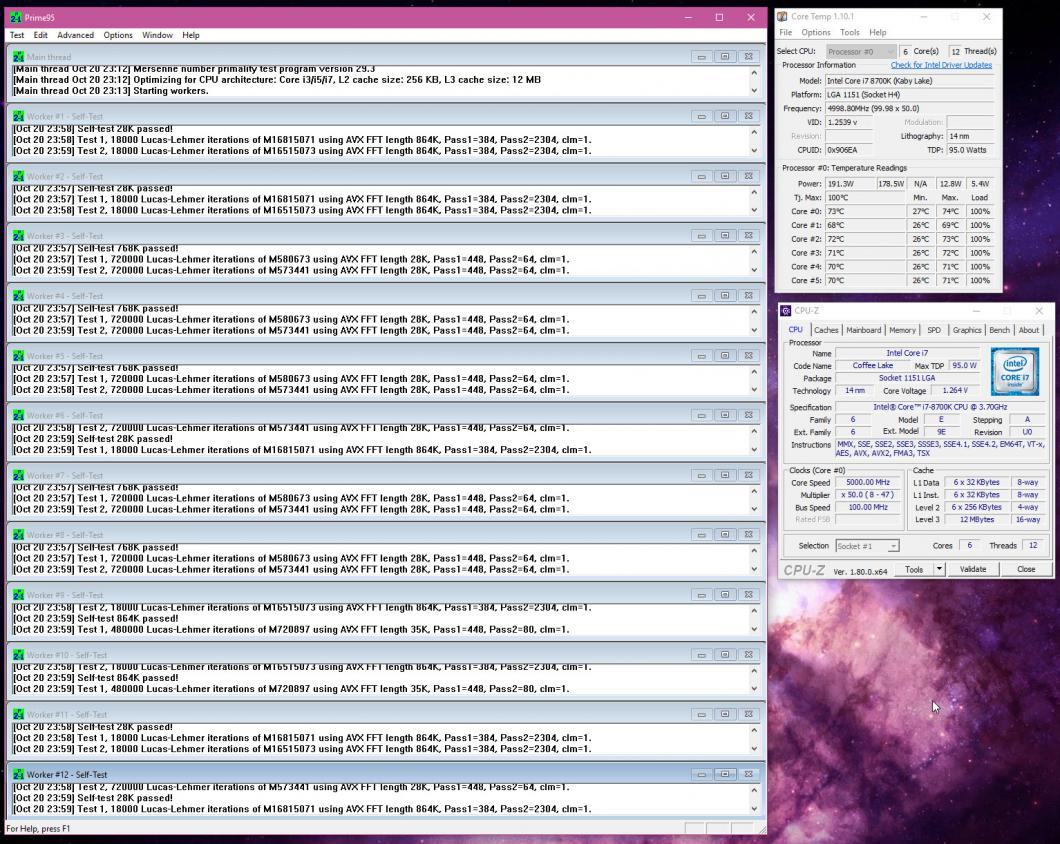Image resolution: width=1060 pixels, height=844 pixels.
Task: Open the Socket #1 selection dropdown
Action: [x=867, y=546]
